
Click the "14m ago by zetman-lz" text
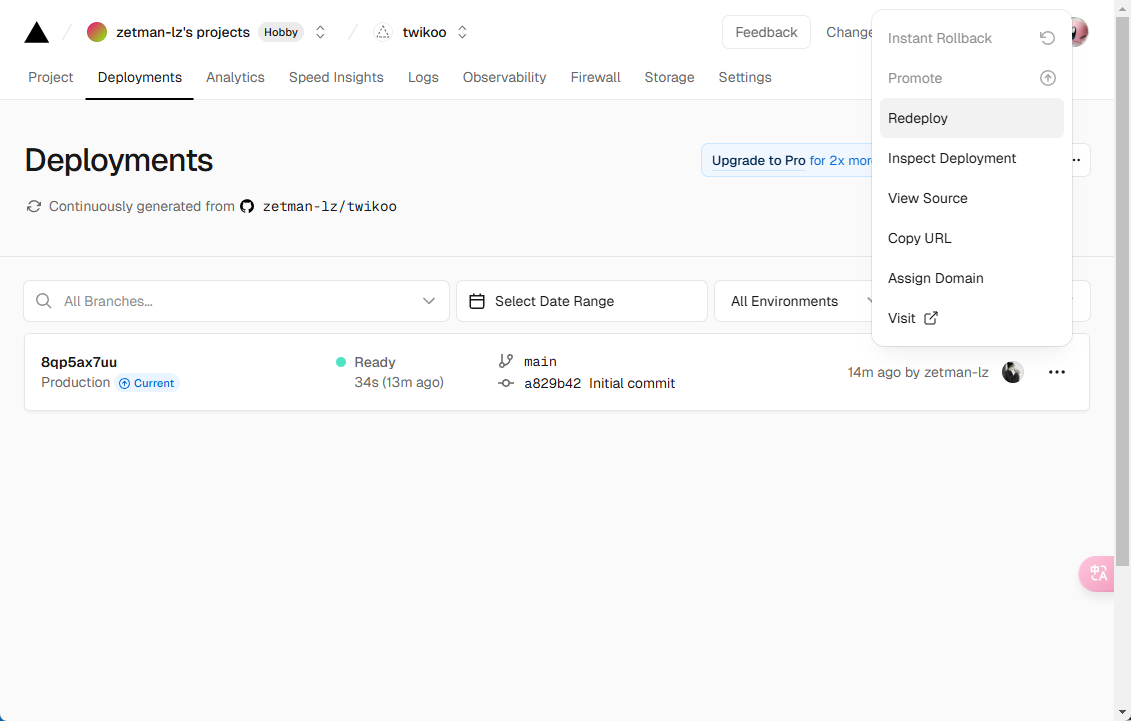point(918,372)
